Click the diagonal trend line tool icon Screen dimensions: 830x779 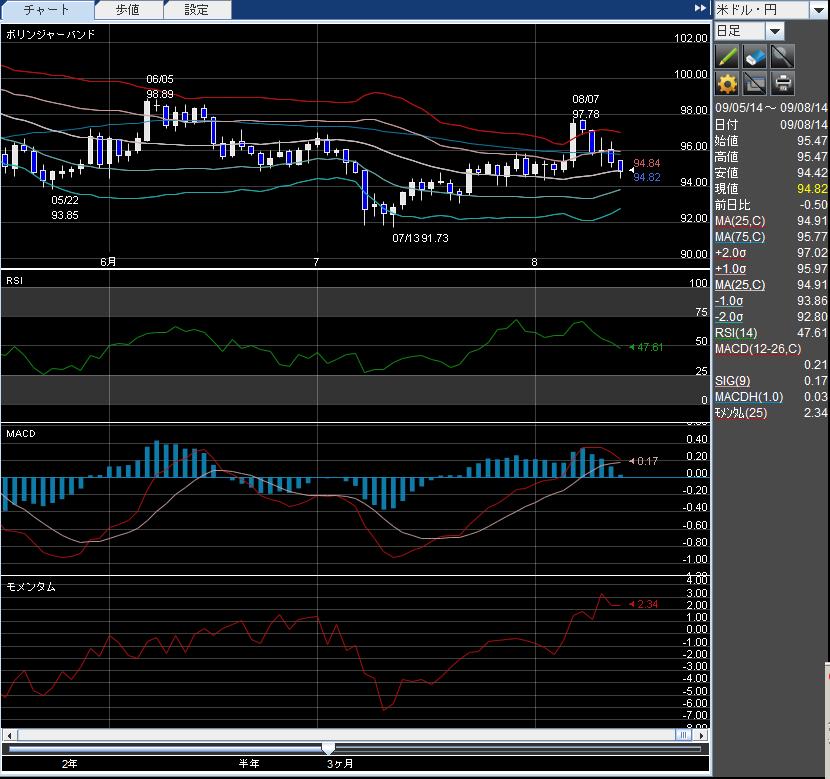coord(783,56)
